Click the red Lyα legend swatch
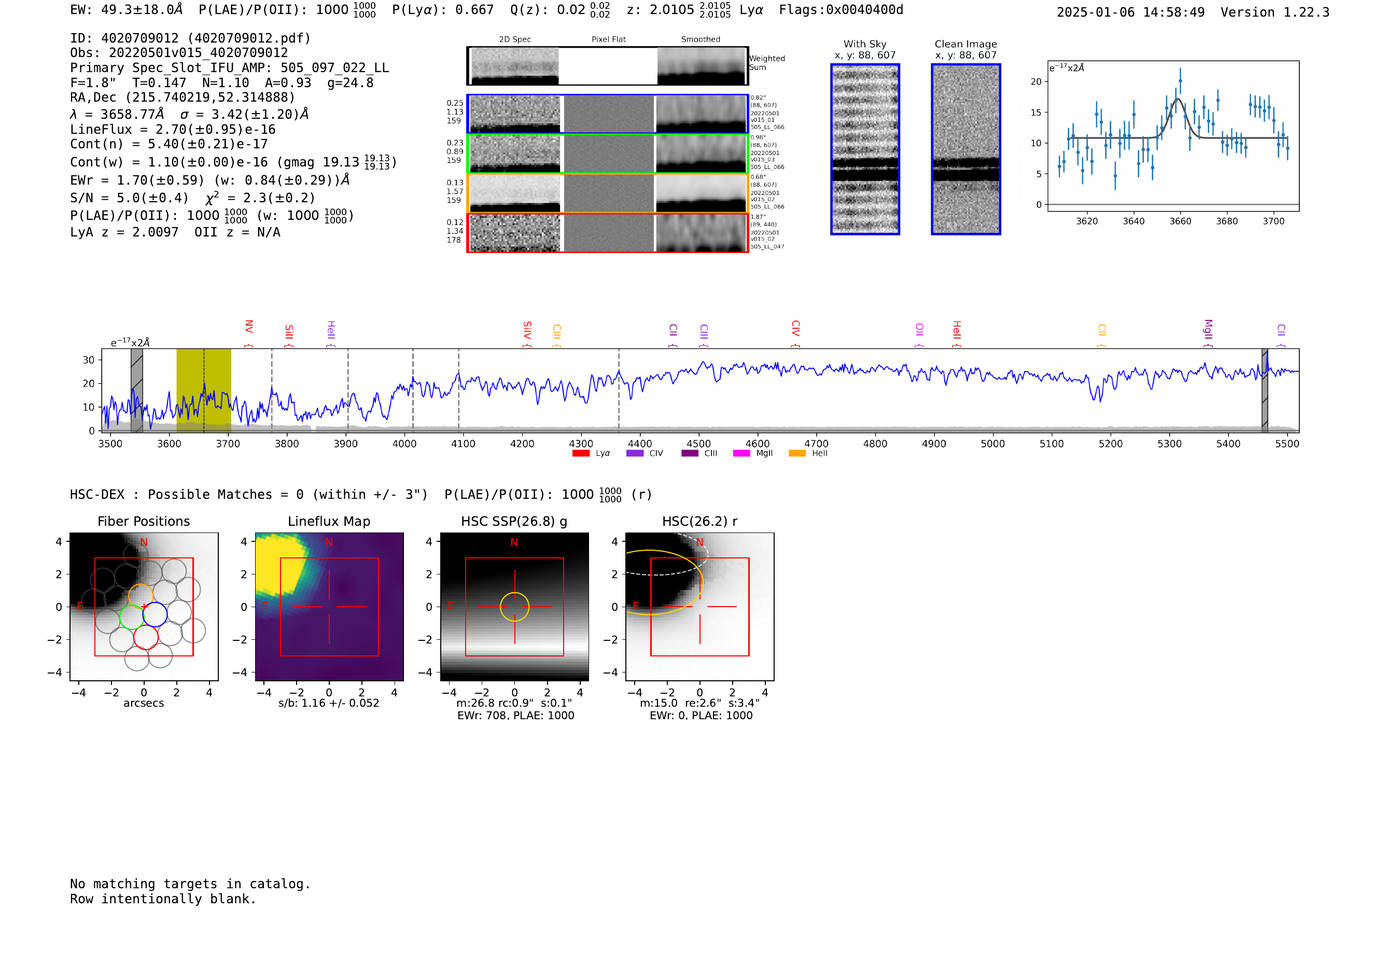This screenshot has width=1400, height=953. click(x=580, y=453)
